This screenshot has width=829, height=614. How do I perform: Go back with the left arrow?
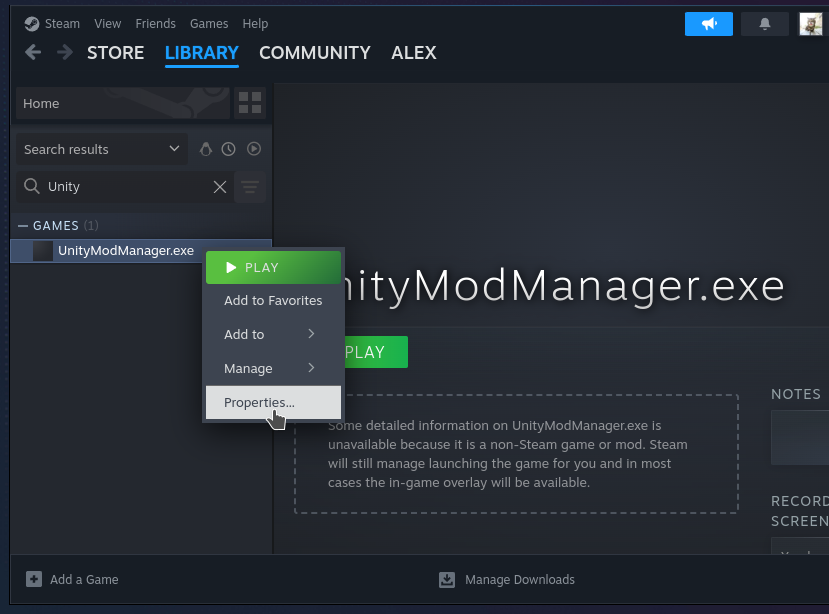coord(33,52)
